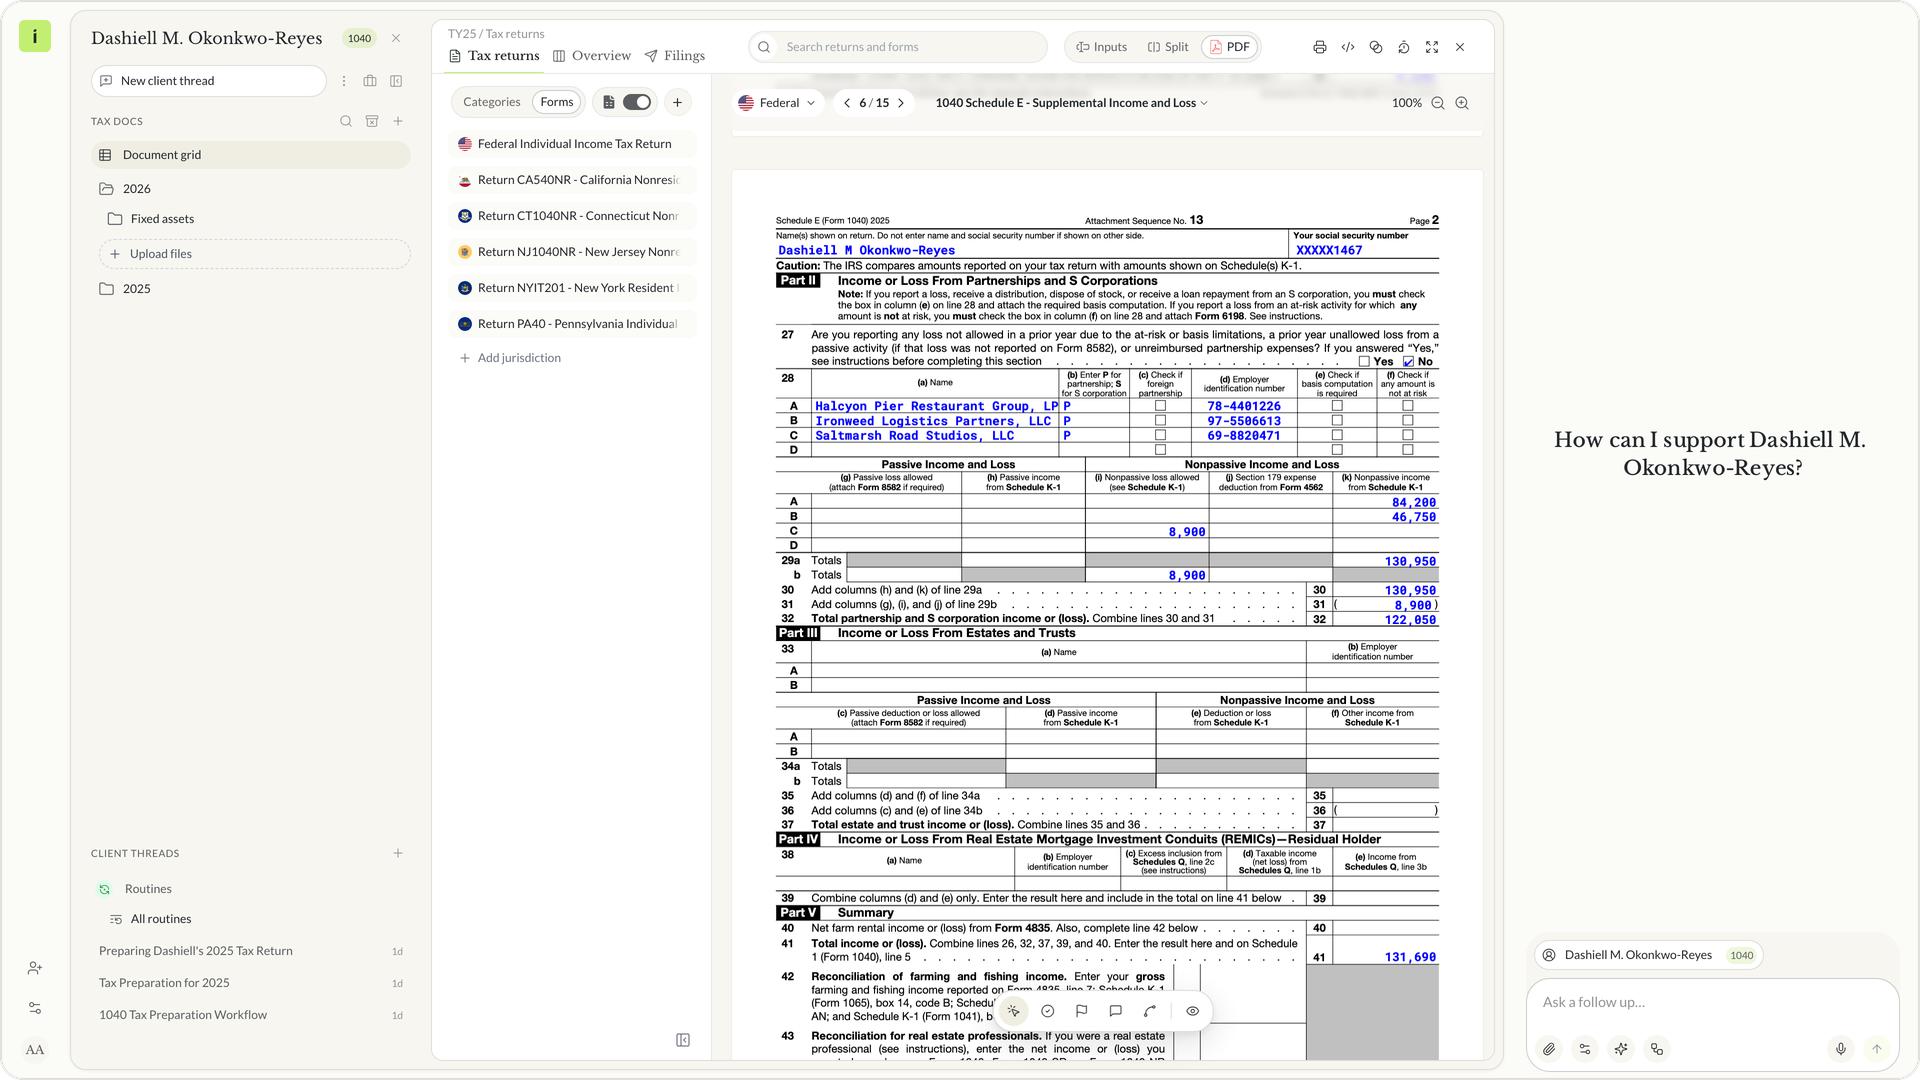
Task: Switch to the Inputs view
Action: coord(1102,47)
